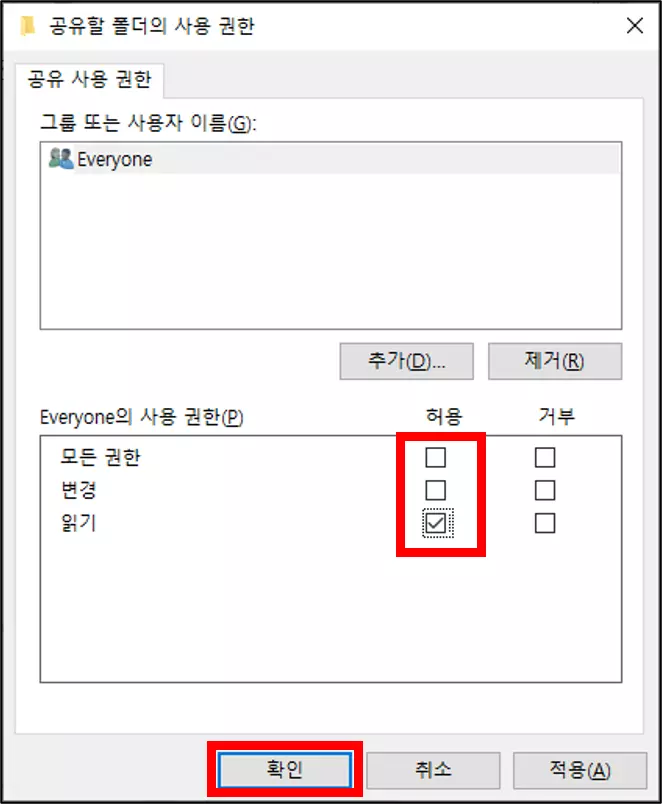662x804 pixels.
Task: Uncheck the 허용 checkbox for 읽기
Action: (436, 524)
